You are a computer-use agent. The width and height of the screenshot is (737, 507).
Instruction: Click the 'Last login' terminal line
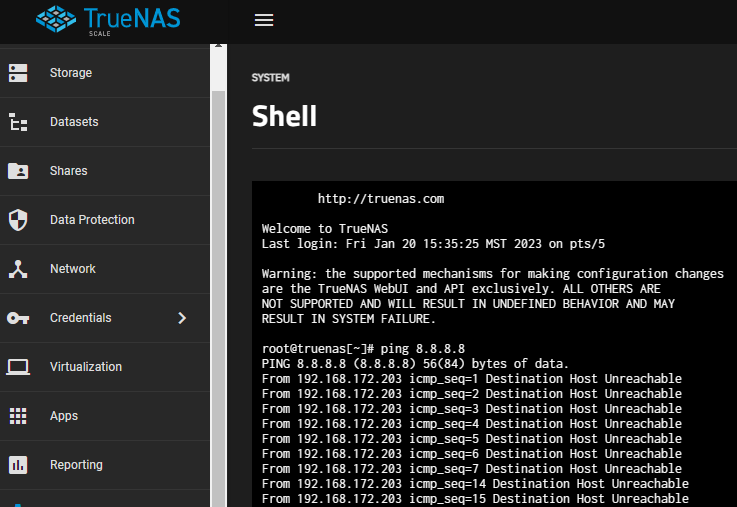tap(433, 244)
